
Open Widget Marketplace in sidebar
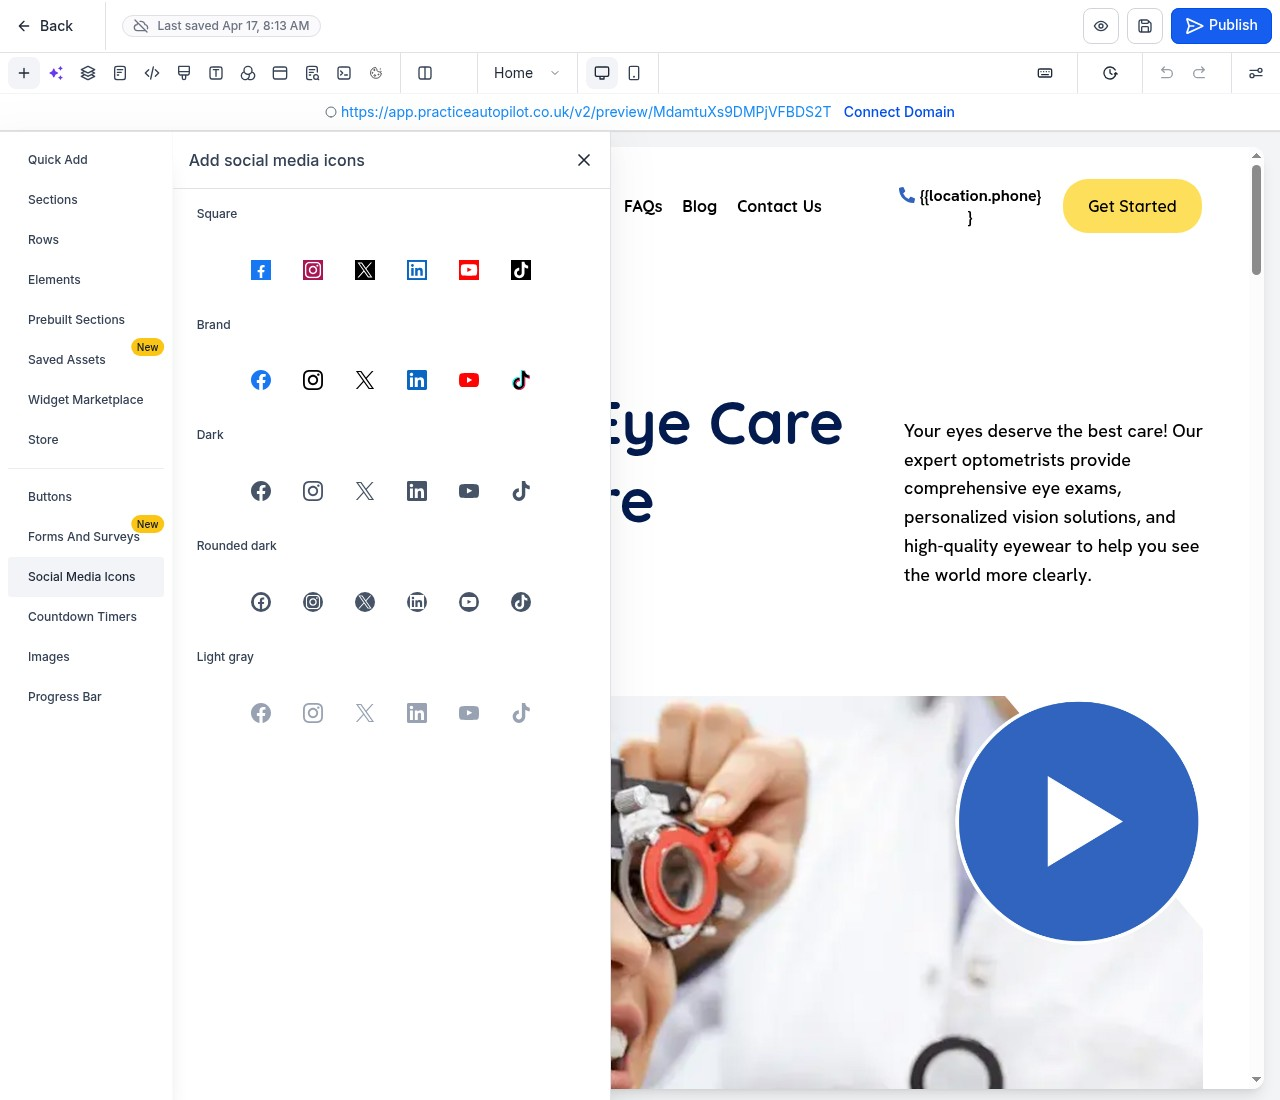(x=86, y=400)
